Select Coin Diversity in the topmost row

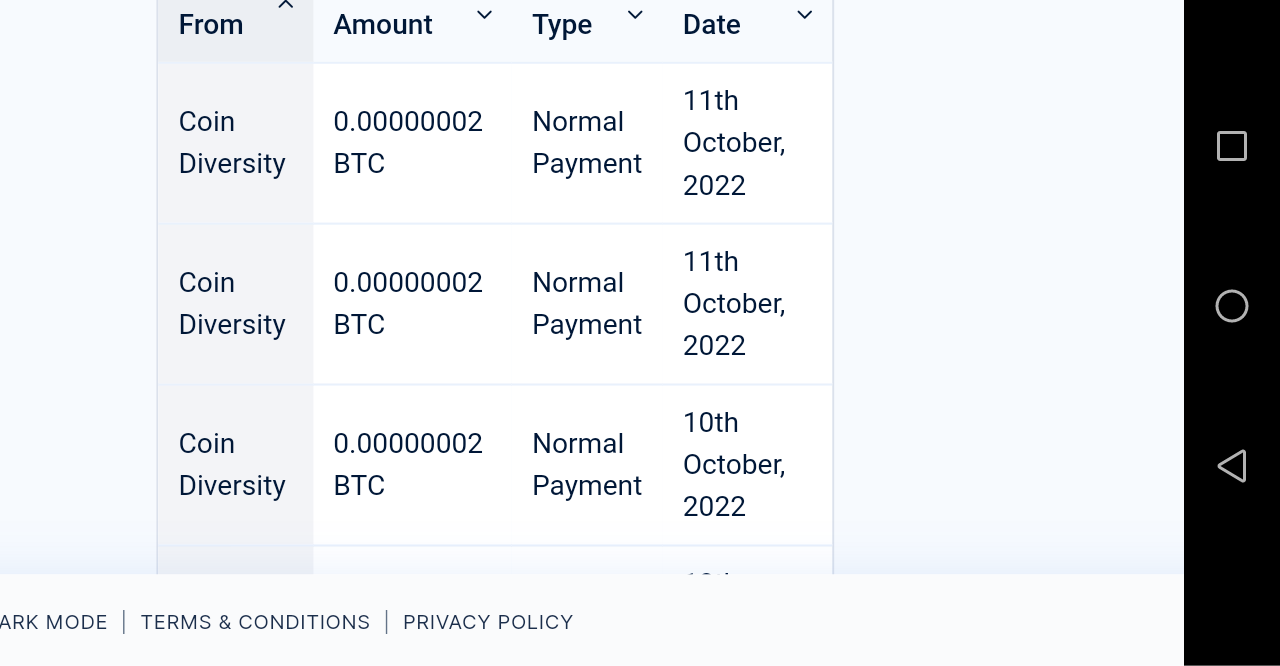coord(232,143)
